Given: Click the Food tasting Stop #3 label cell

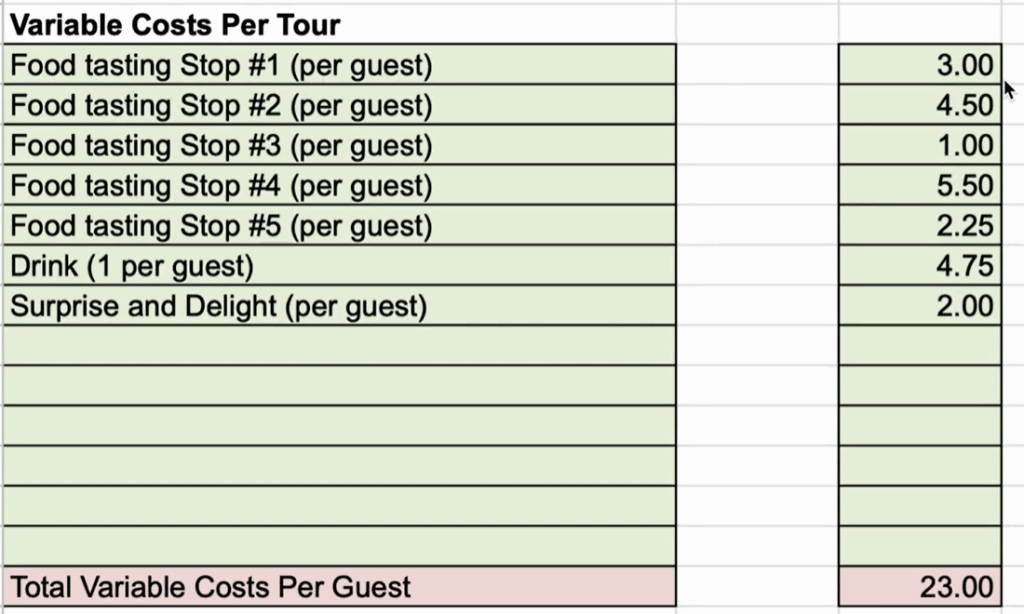Looking at the screenshot, I should click(x=339, y=145).
